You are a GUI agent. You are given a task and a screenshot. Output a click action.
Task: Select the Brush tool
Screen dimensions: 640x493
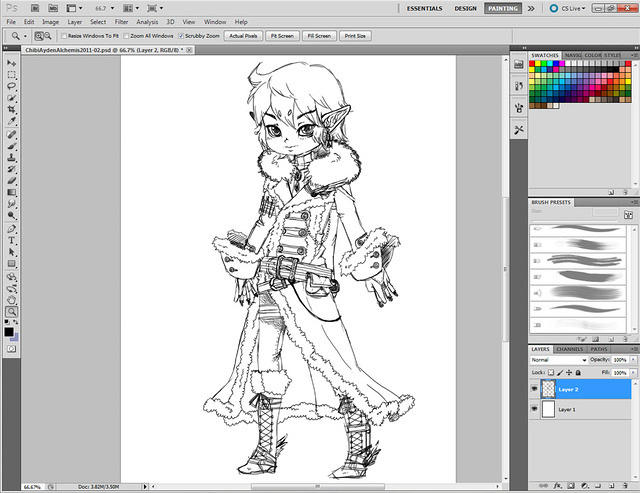tap(11, 146)
